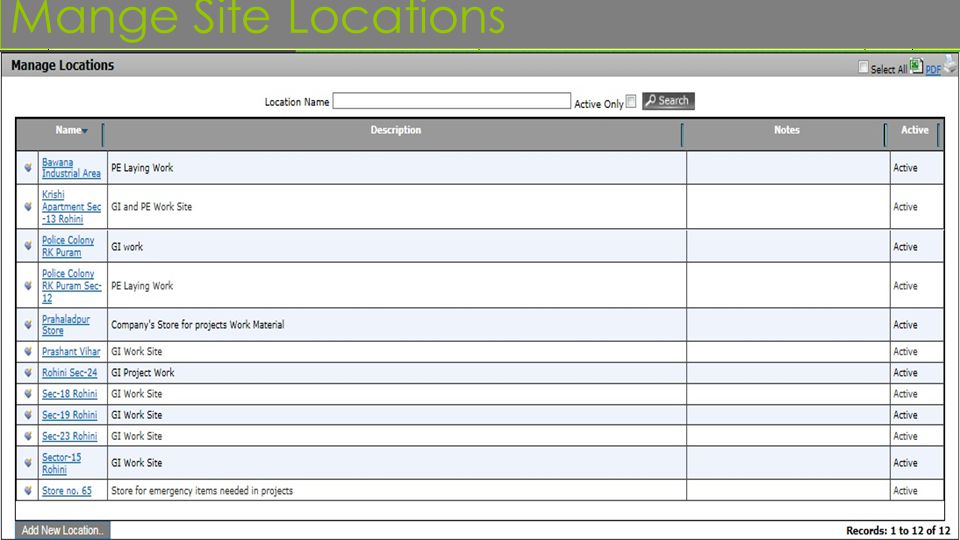Click row icon beside Sec-23 Rohini
Viewport: 960px width, 540px height.
tap(28, 436)
